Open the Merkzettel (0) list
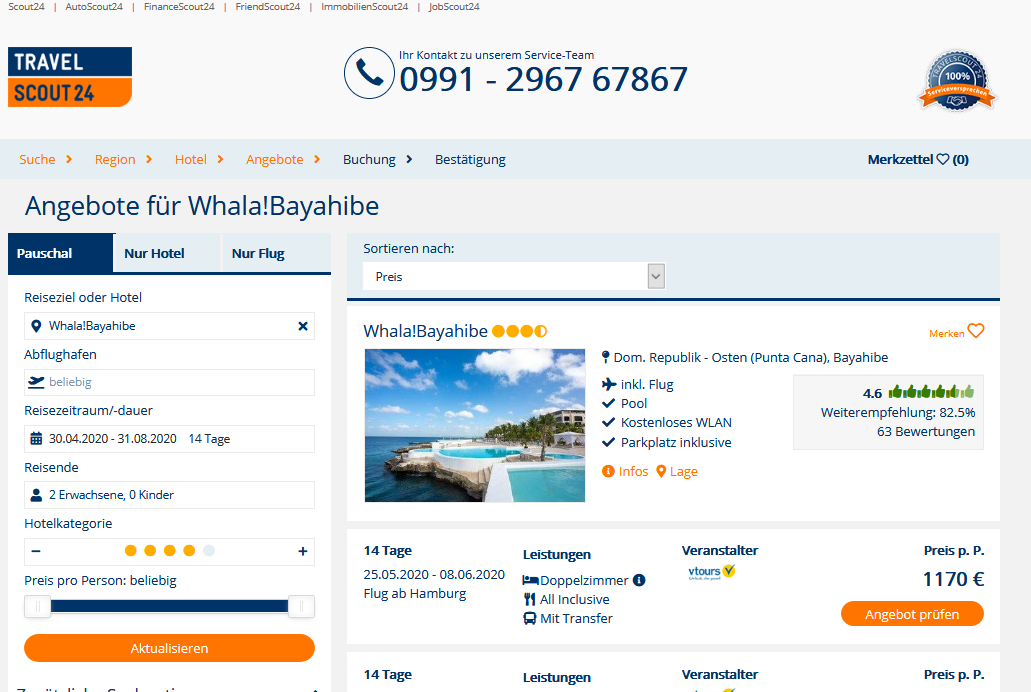Screen dimensions: 1031x692 point(918,159)
